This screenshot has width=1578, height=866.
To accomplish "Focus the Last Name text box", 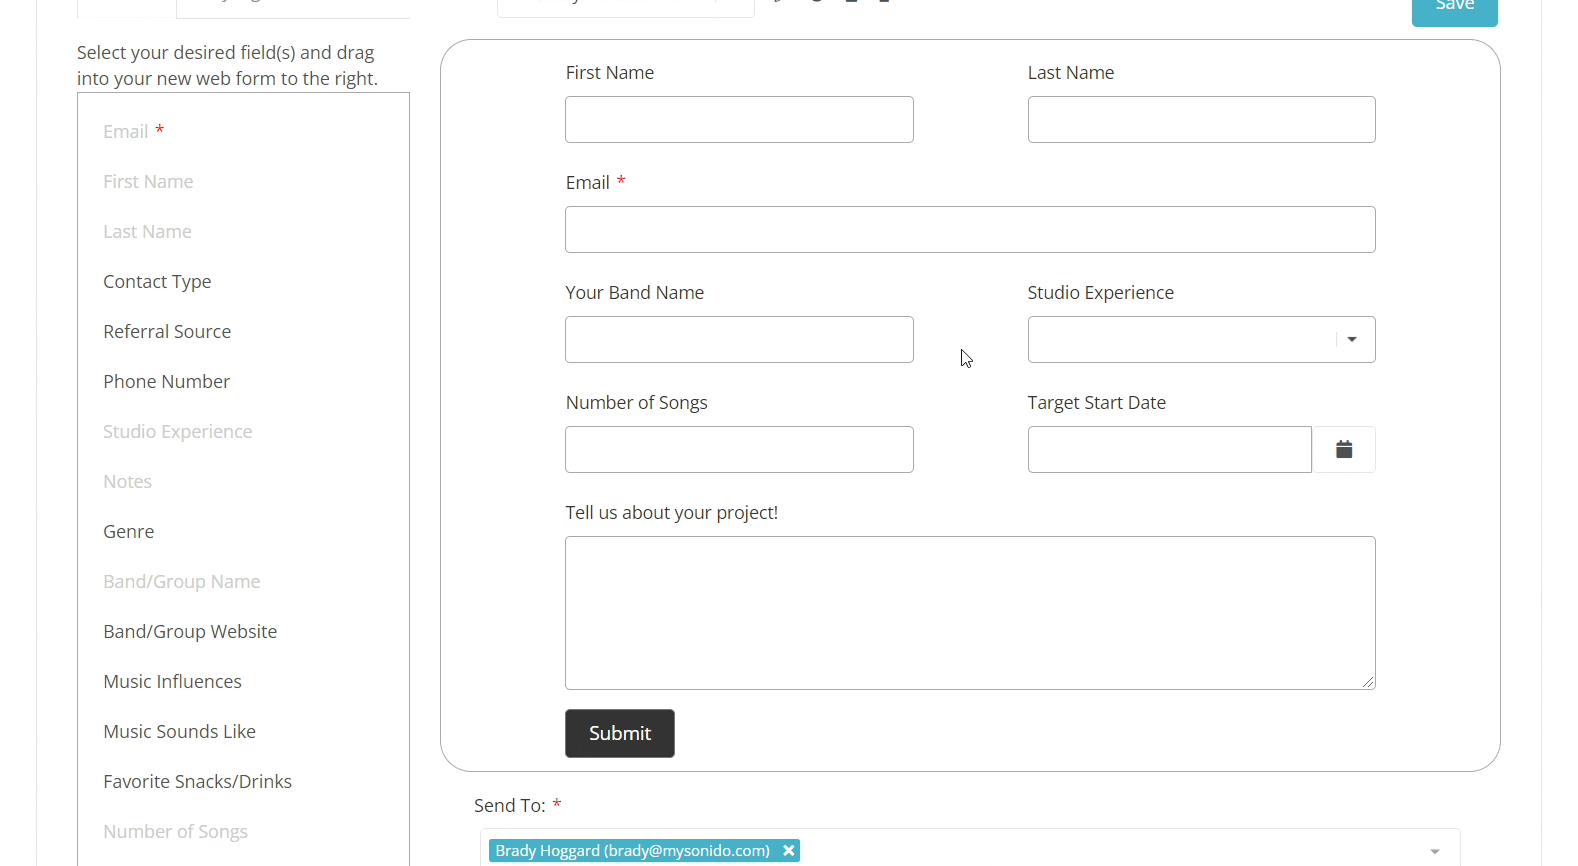I will tap(1201, 120).
